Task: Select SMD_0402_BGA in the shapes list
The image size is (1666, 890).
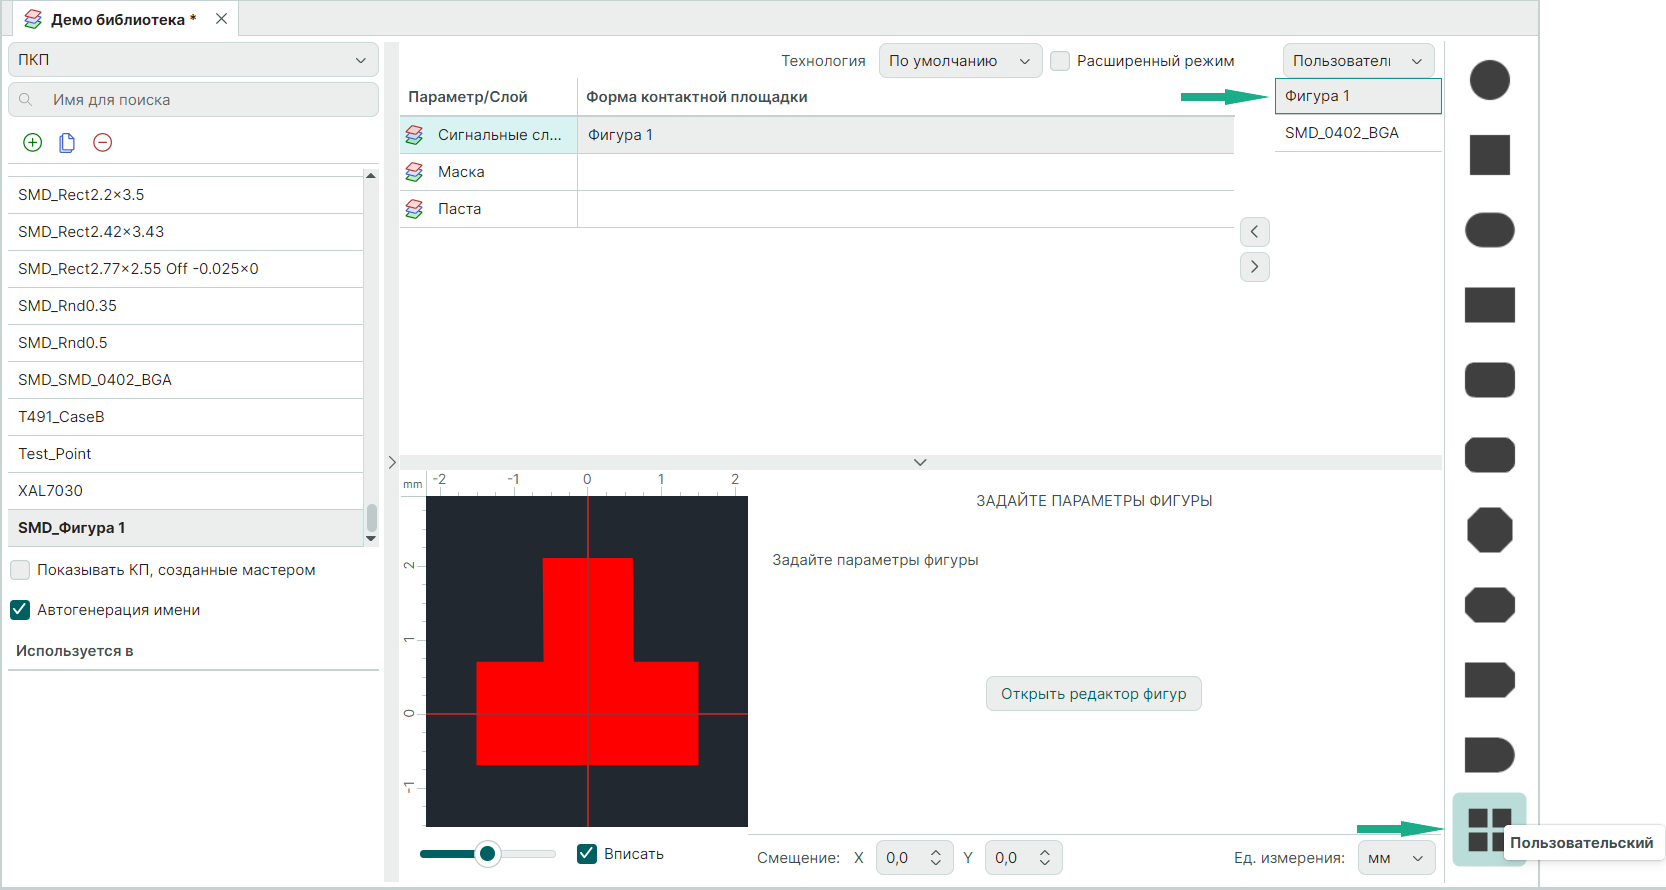Action: [1341, 133]
